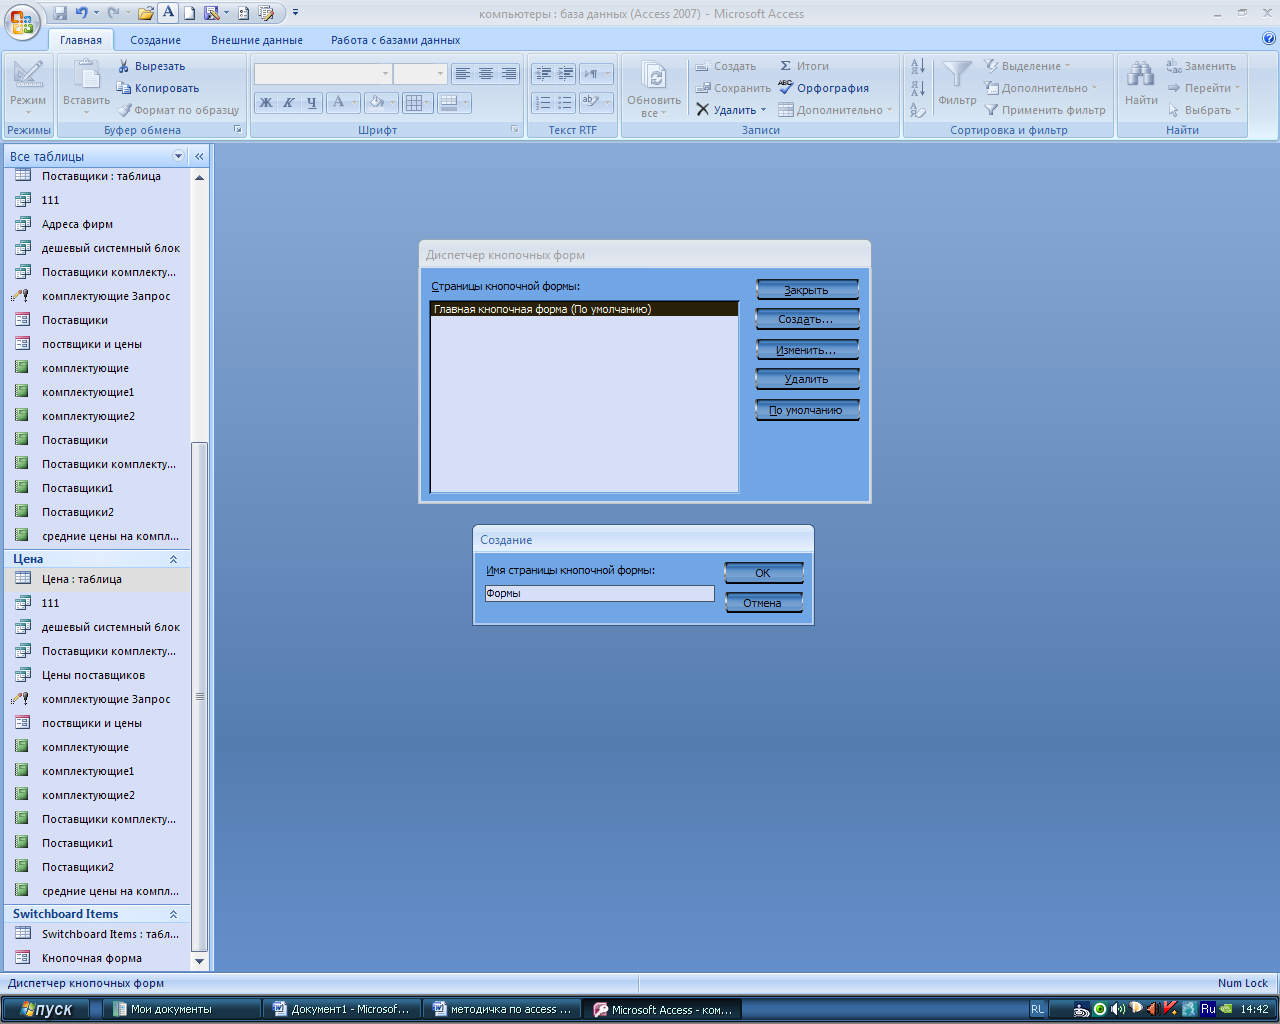Sort ascending with the А-Я icon
The width and height of the screenshot is (1280, 1024).
918,67
